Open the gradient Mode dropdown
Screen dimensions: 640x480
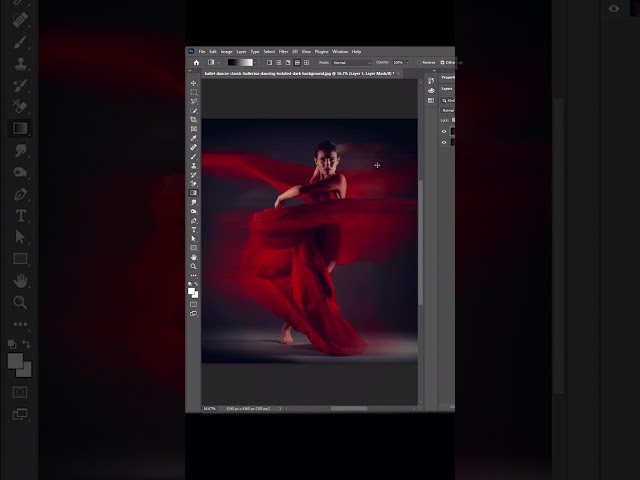[x=352, y=62]
